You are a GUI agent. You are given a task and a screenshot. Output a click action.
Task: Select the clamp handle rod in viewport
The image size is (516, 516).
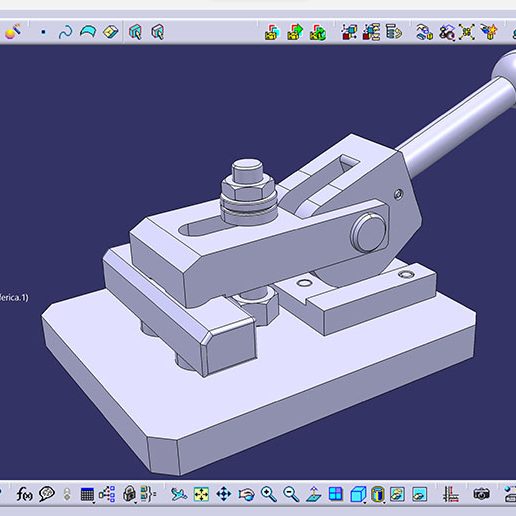coord(457,127)
